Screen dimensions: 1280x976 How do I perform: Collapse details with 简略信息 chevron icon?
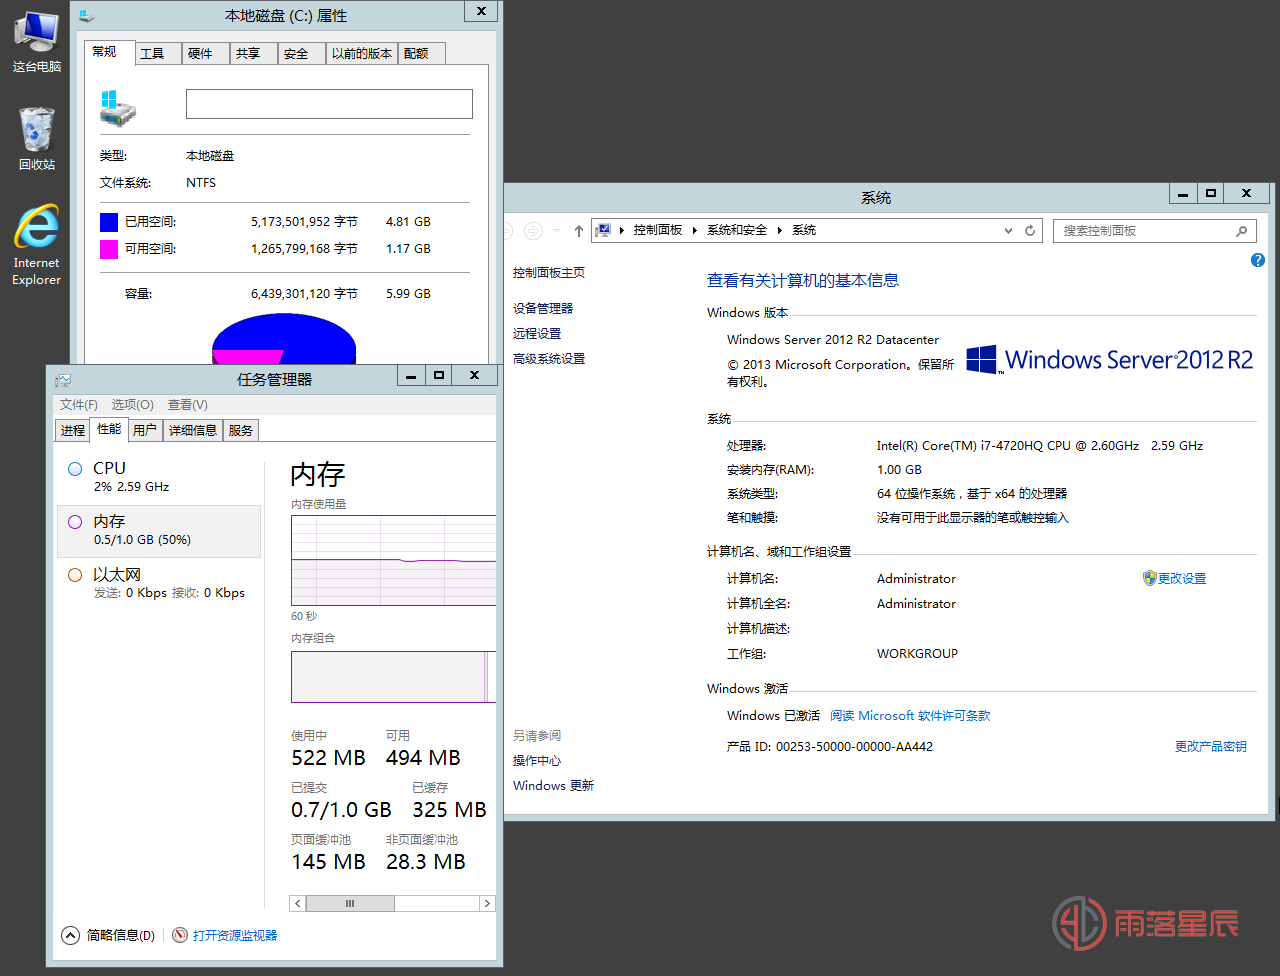tap(70, 936)
